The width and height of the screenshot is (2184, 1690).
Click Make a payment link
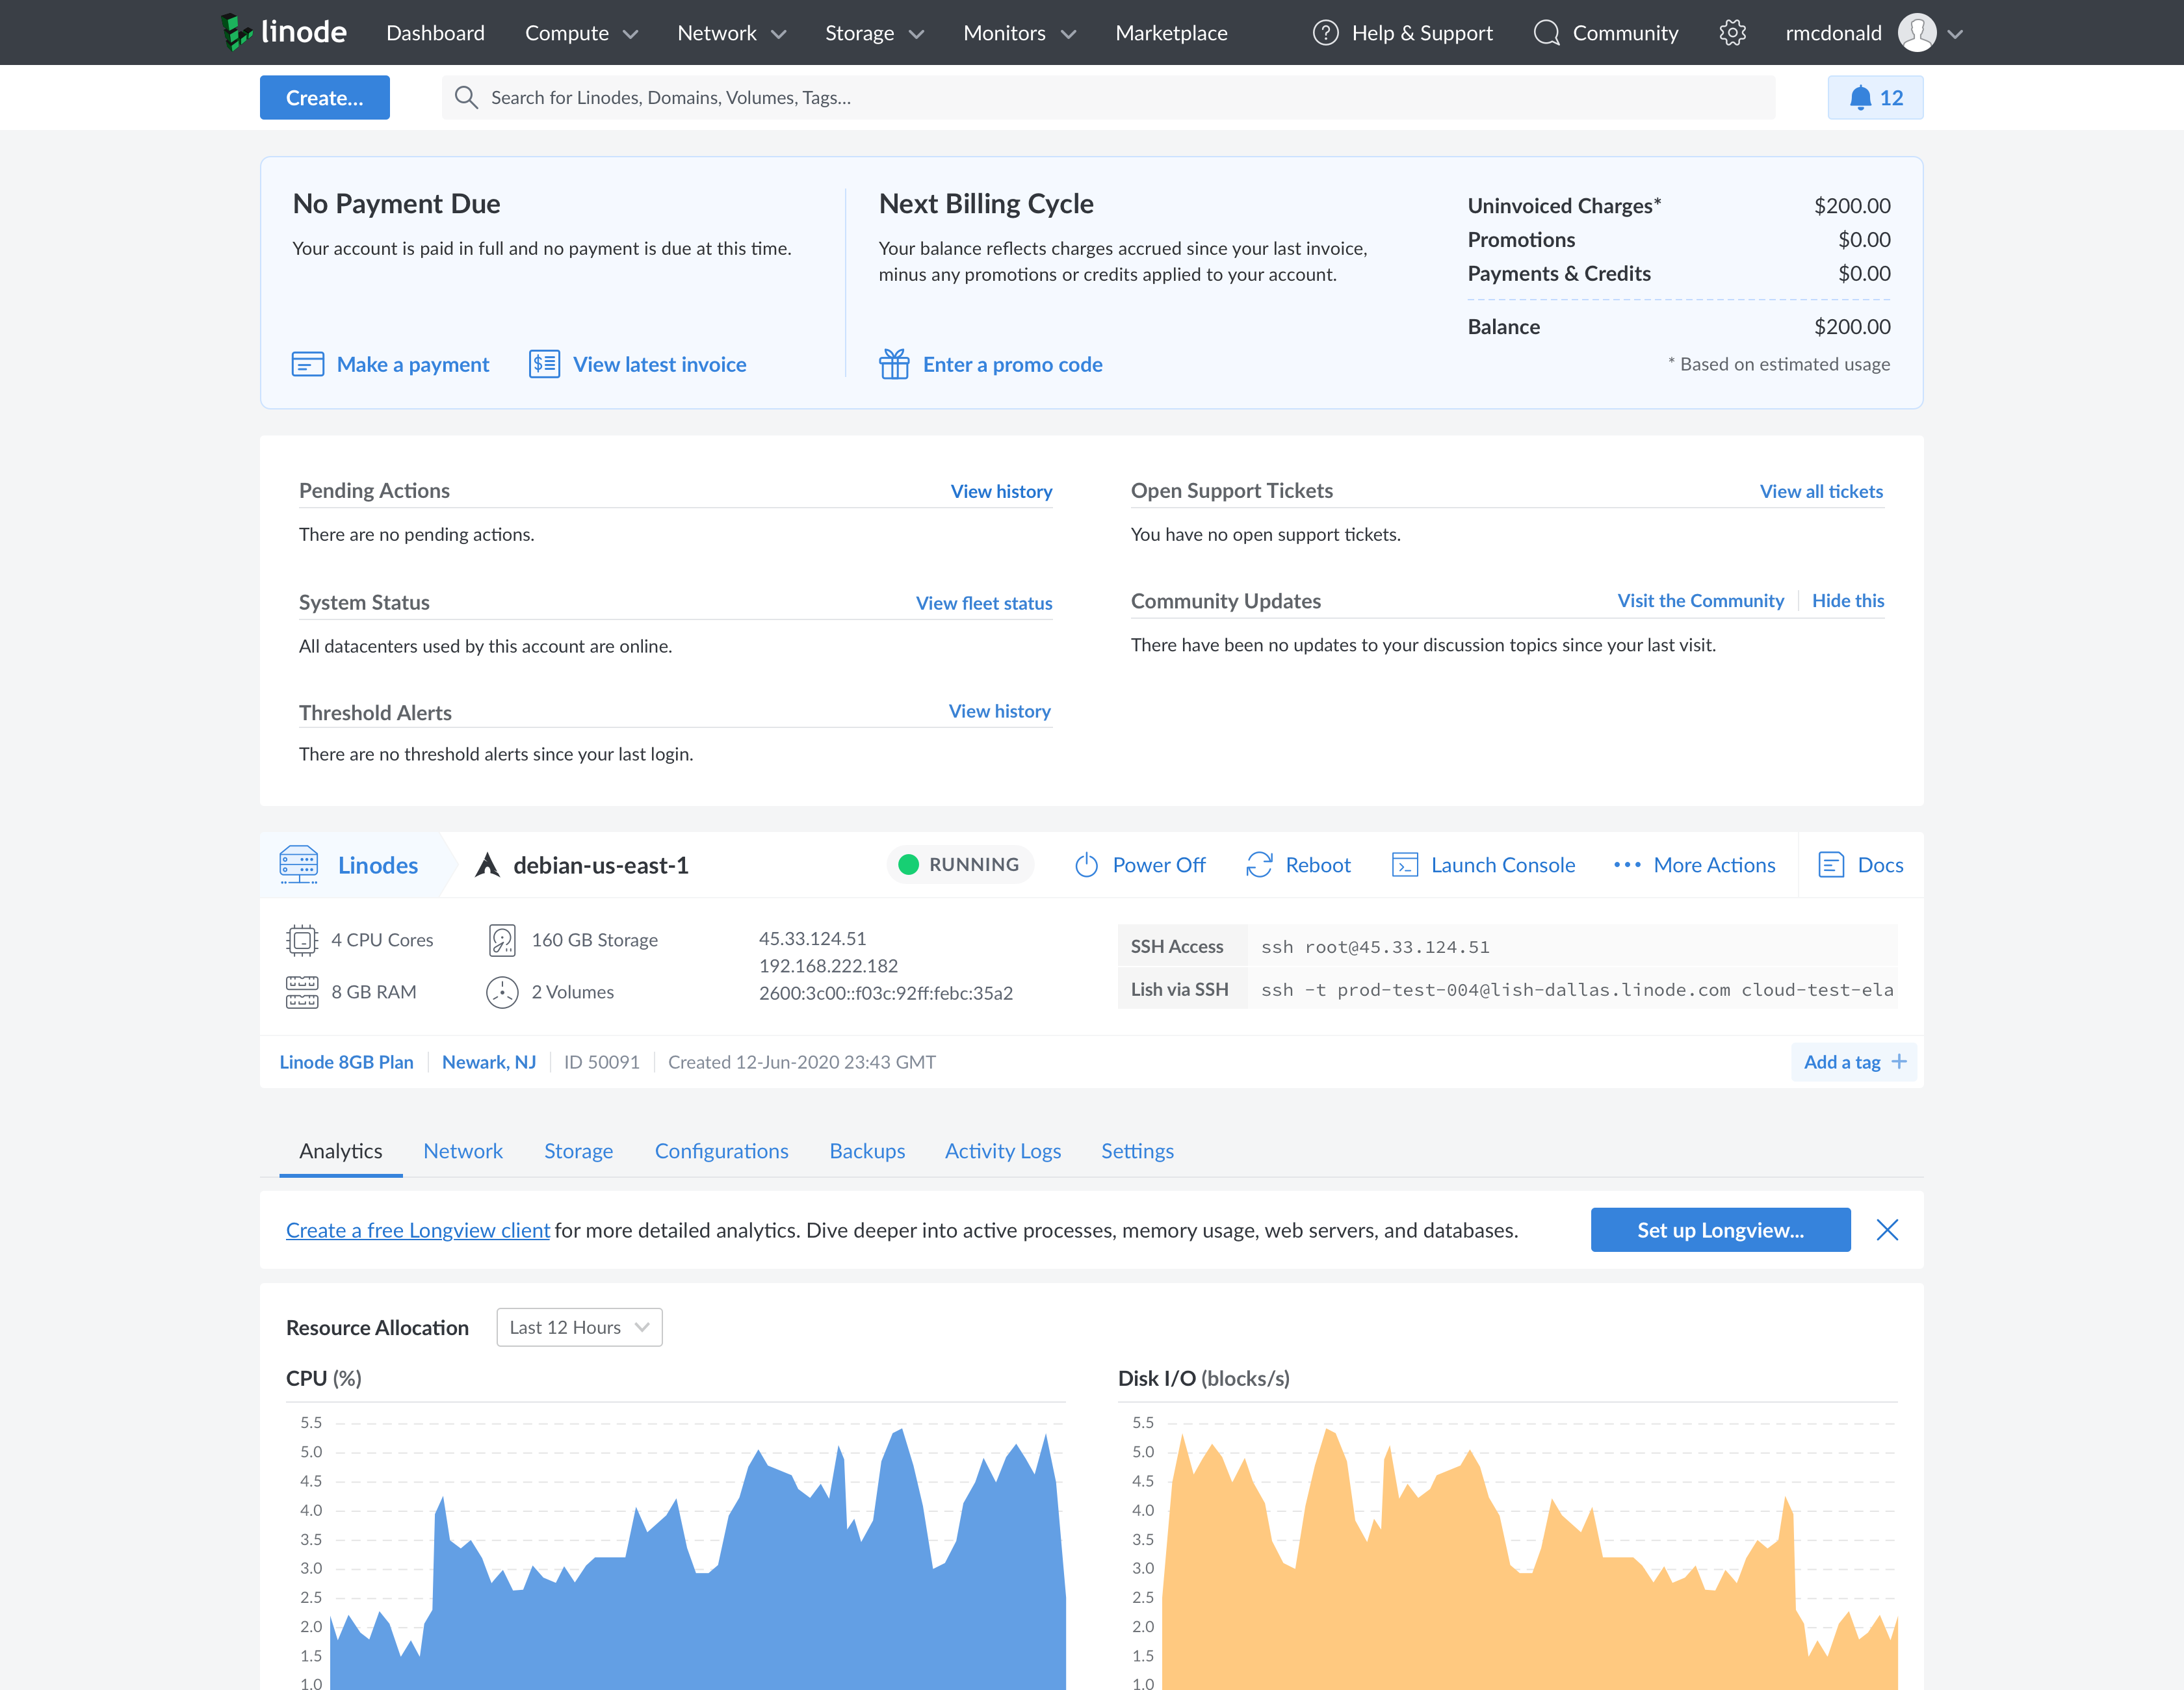coord(413,364)
